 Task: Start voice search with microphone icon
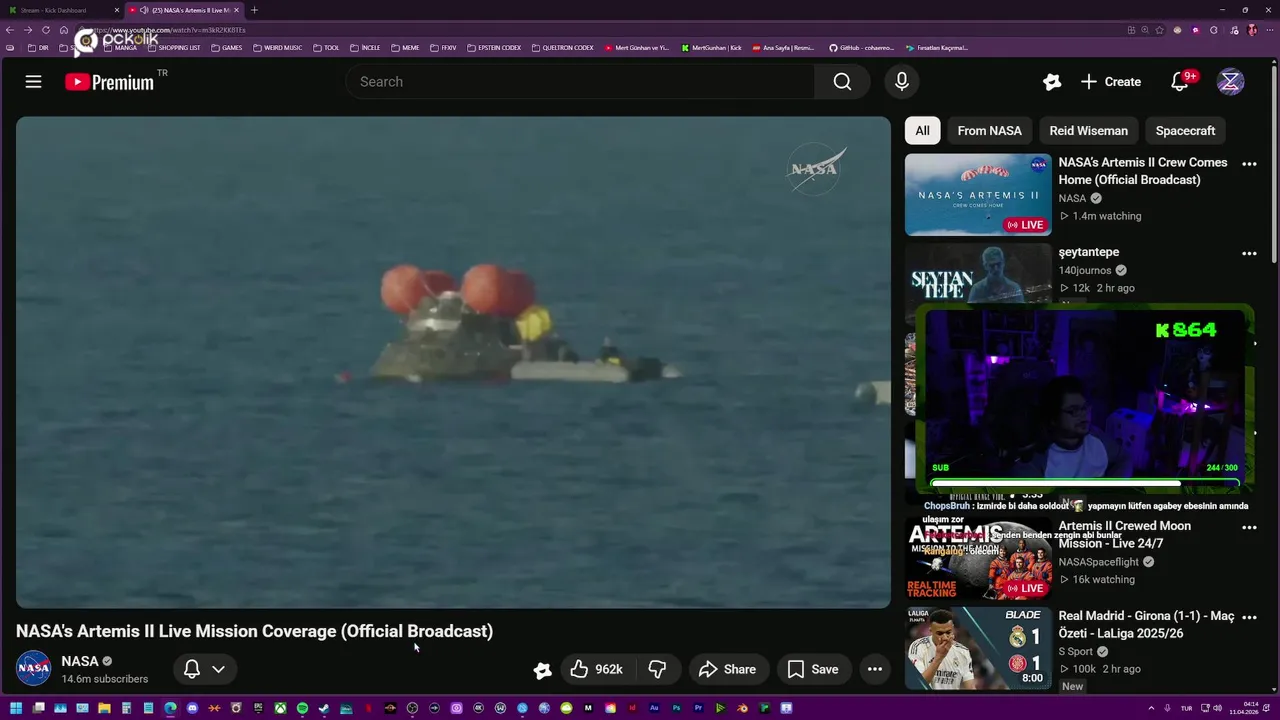point(902,82)
